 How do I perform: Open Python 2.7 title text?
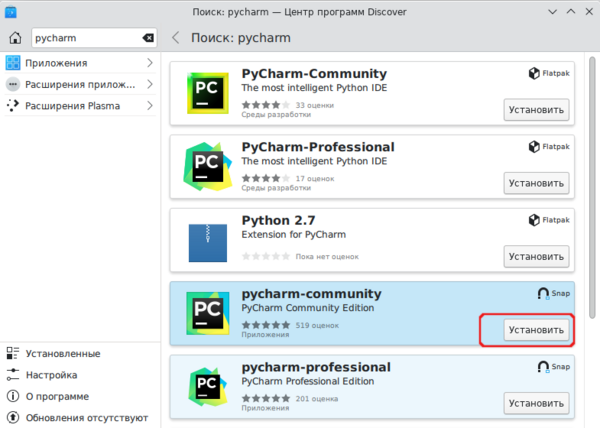279,220
